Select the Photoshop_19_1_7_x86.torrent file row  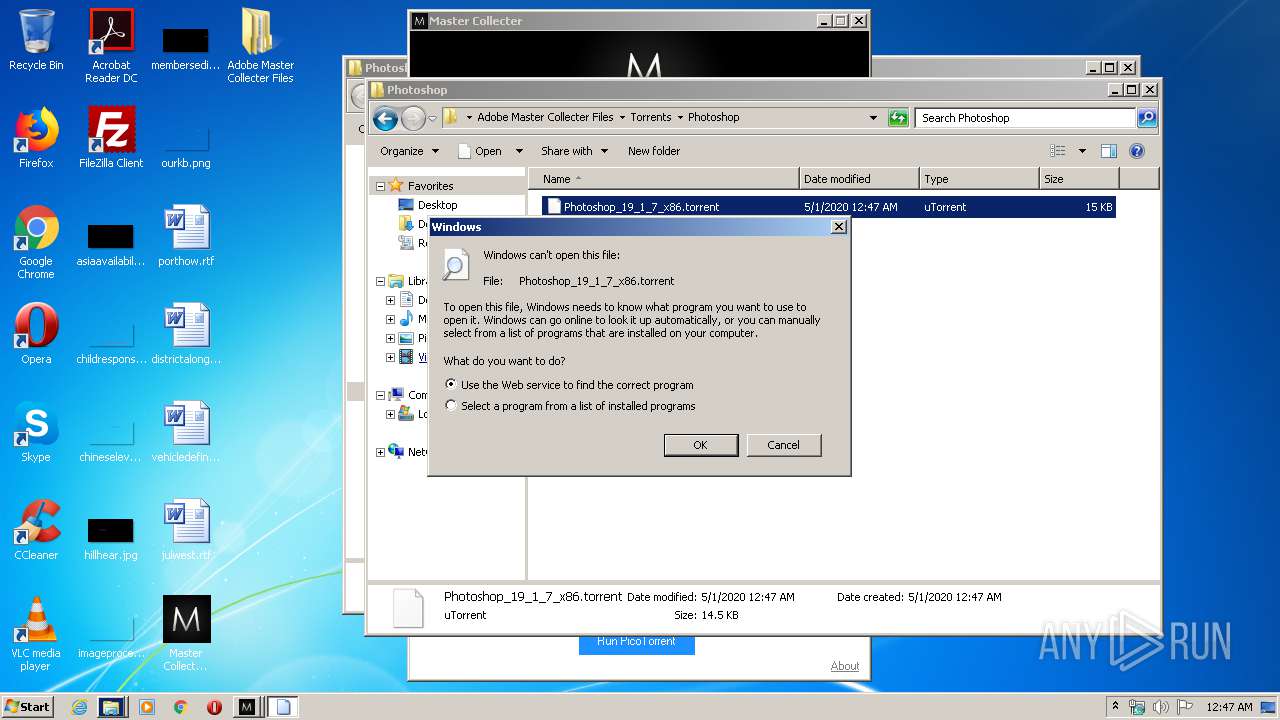pos(827,207)
